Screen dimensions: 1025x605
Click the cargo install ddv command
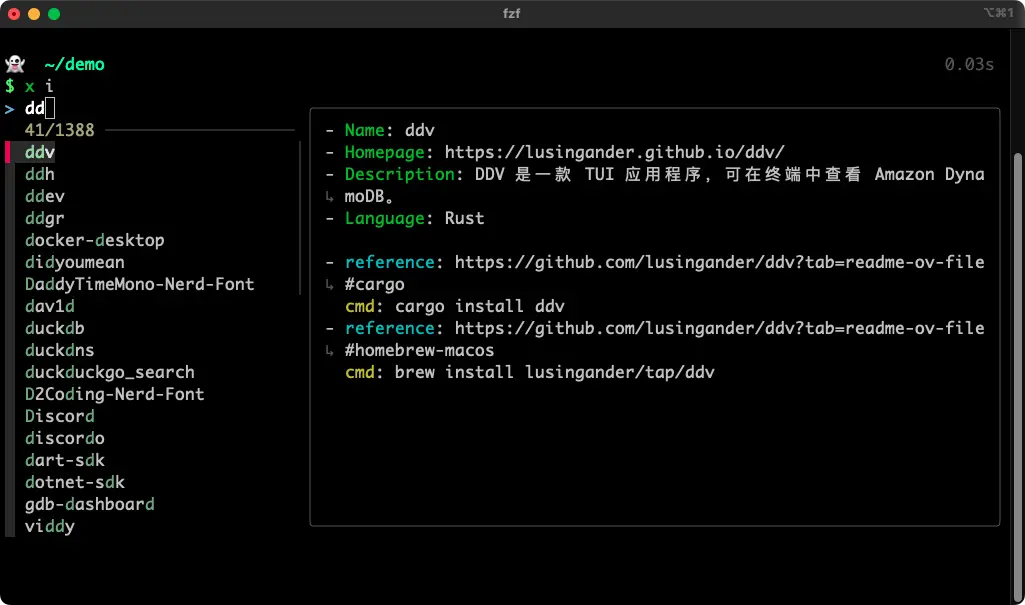(480, 306)
